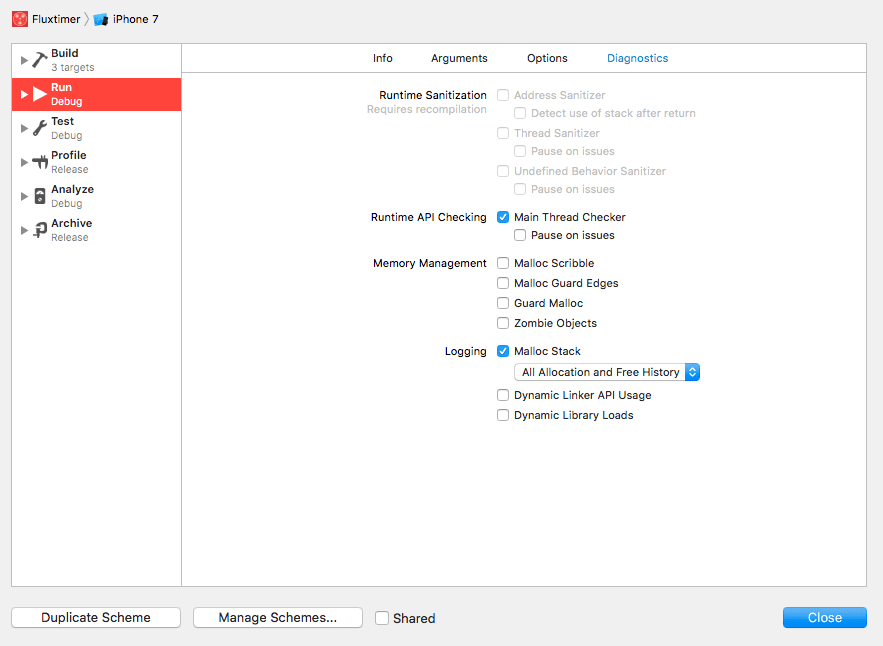The height and width of the screenshot is (646, 883).
Task: Expand the Build action disclosure triangle
Action: tap(24, 58)
